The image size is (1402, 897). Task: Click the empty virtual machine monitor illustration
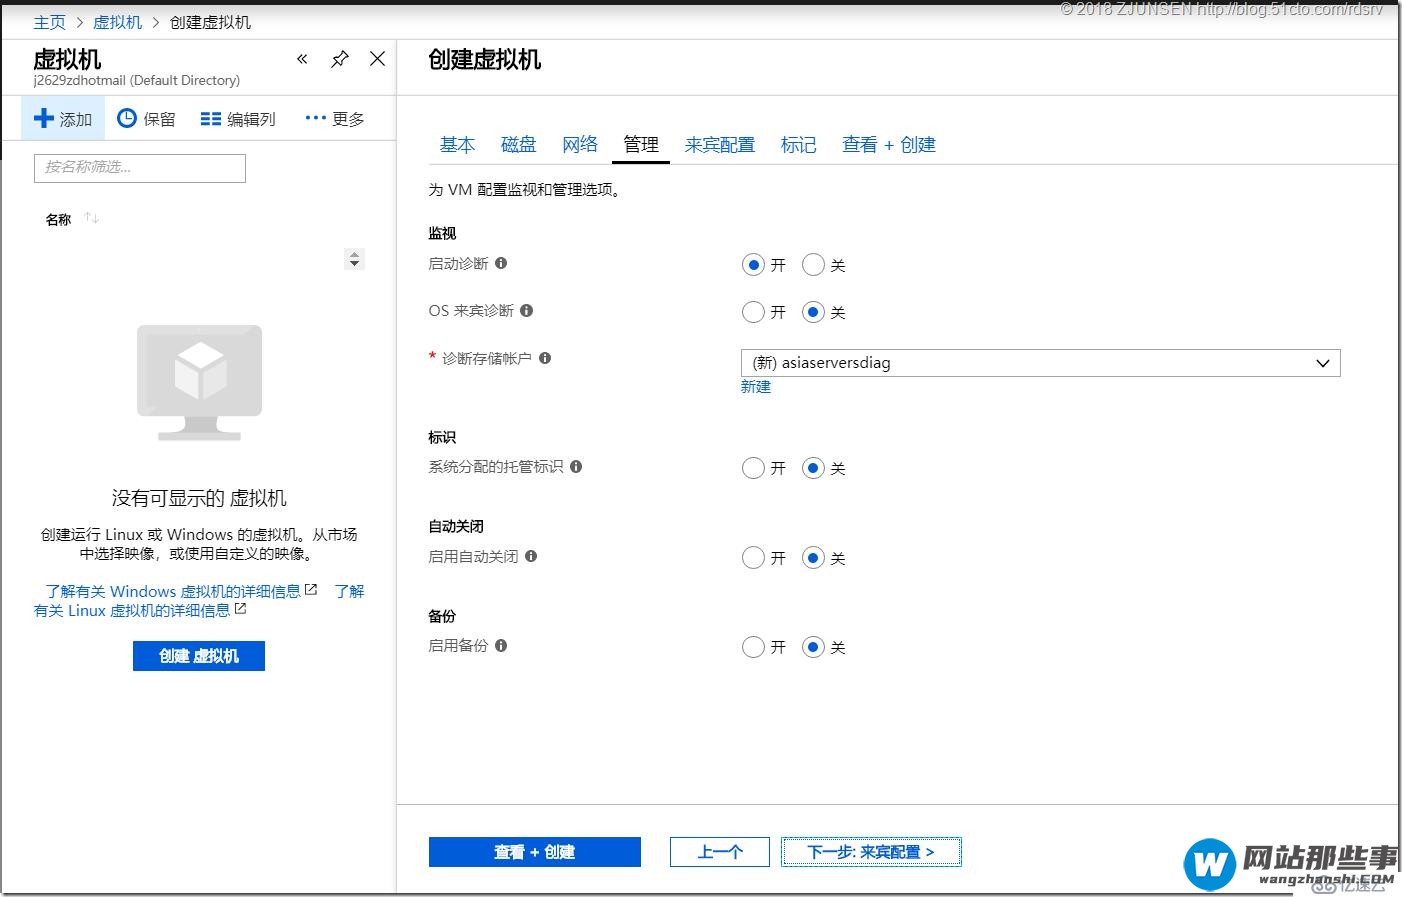200,382
